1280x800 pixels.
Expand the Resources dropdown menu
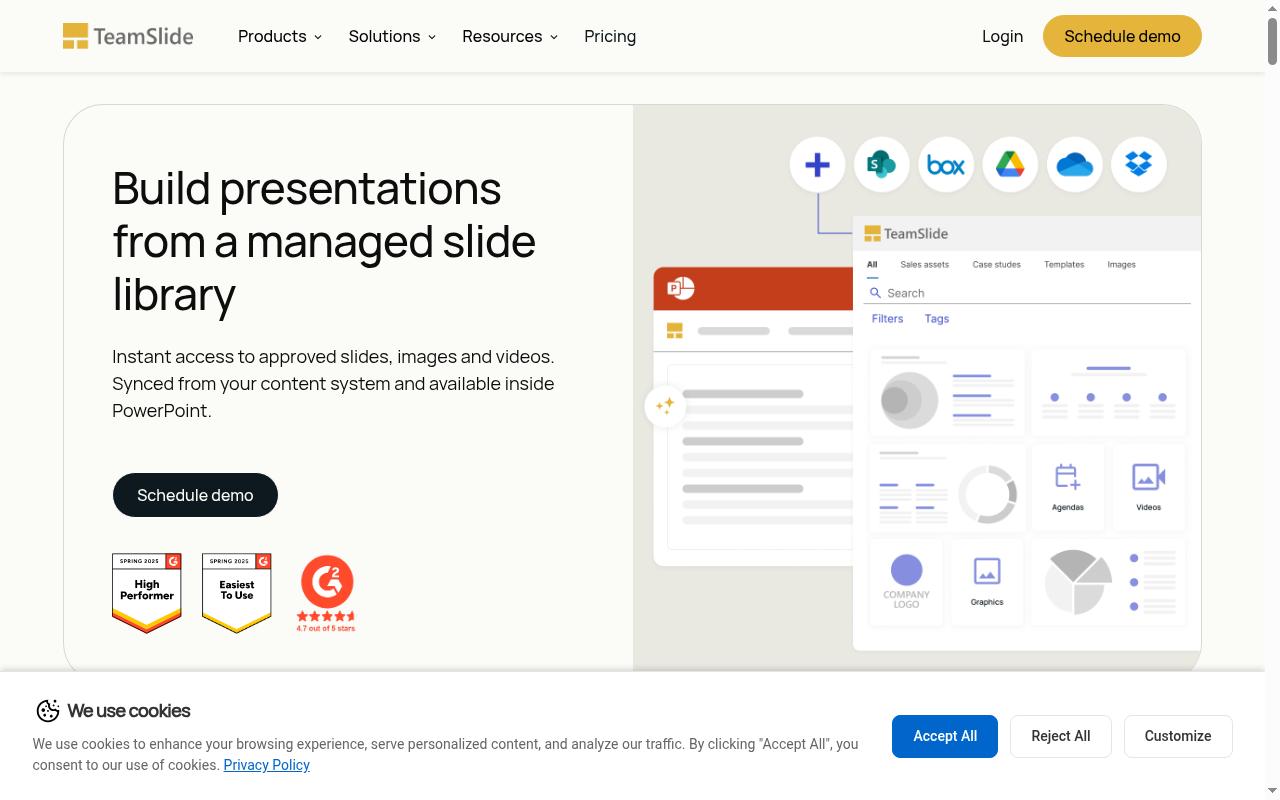[x=510, y=36]
